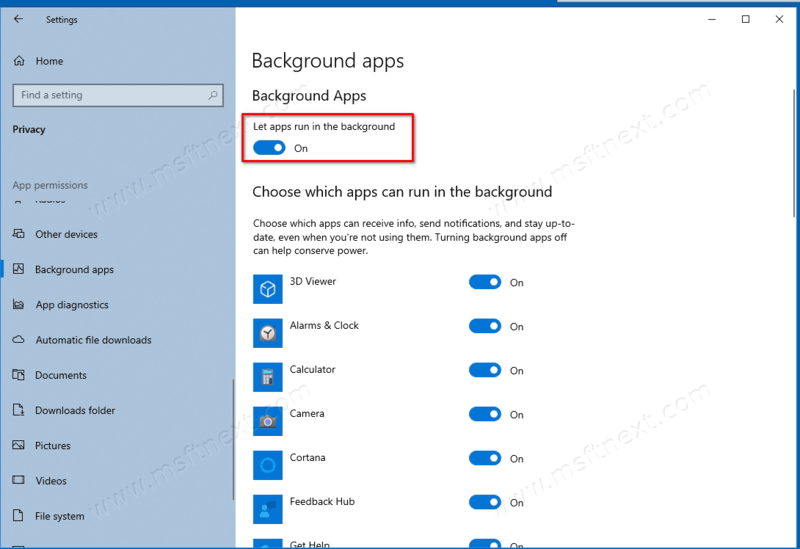
Task: Open the File system privacy page
Action: (60, 516)
